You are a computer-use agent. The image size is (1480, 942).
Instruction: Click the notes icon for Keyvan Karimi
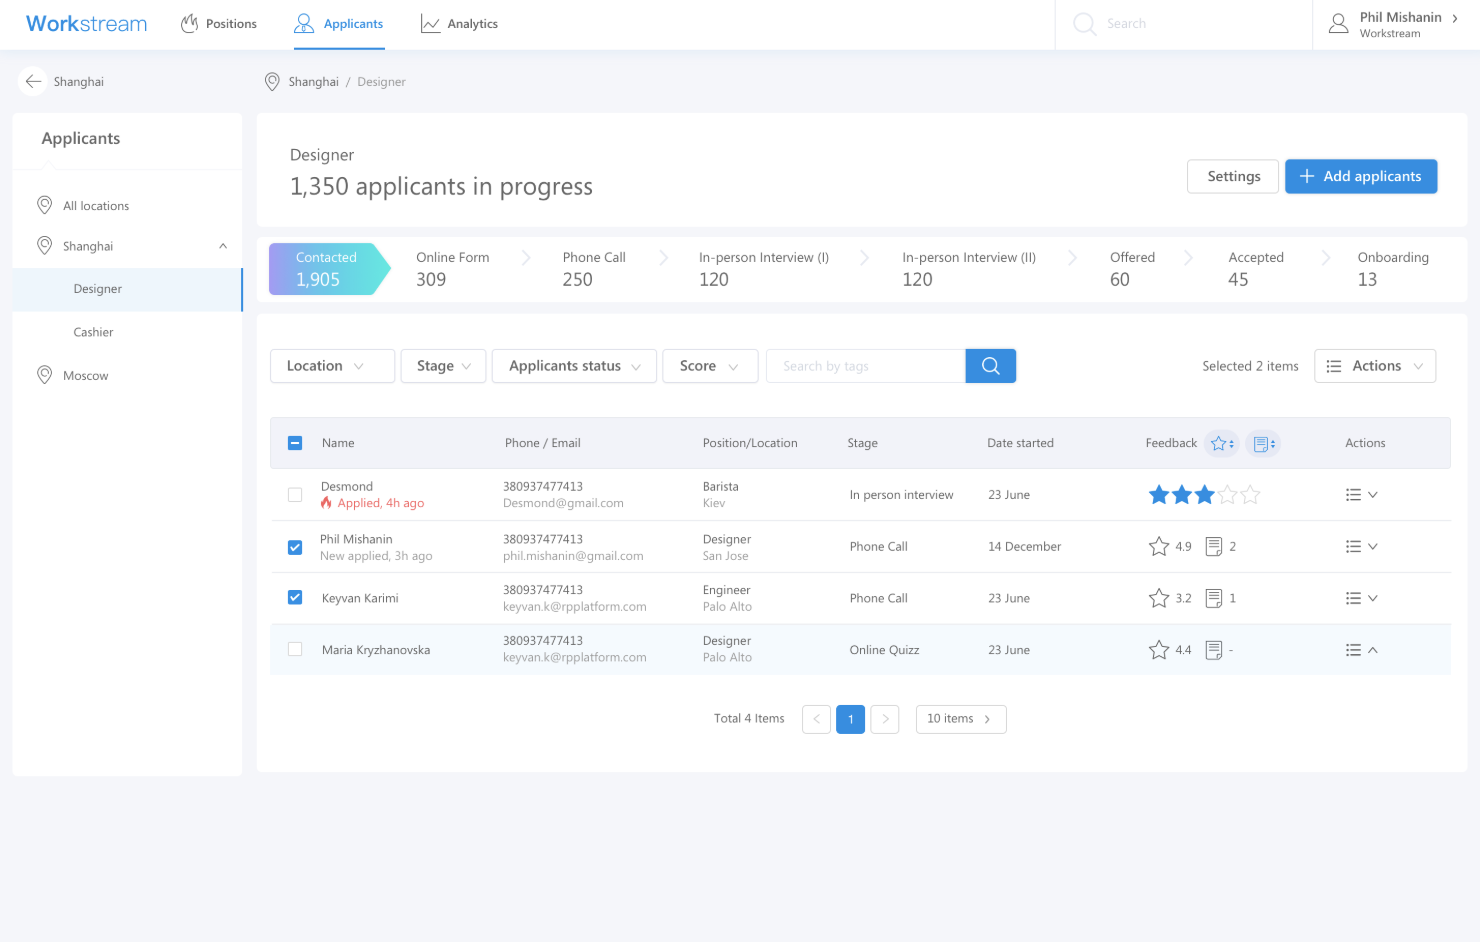(x=1214, y=598)
